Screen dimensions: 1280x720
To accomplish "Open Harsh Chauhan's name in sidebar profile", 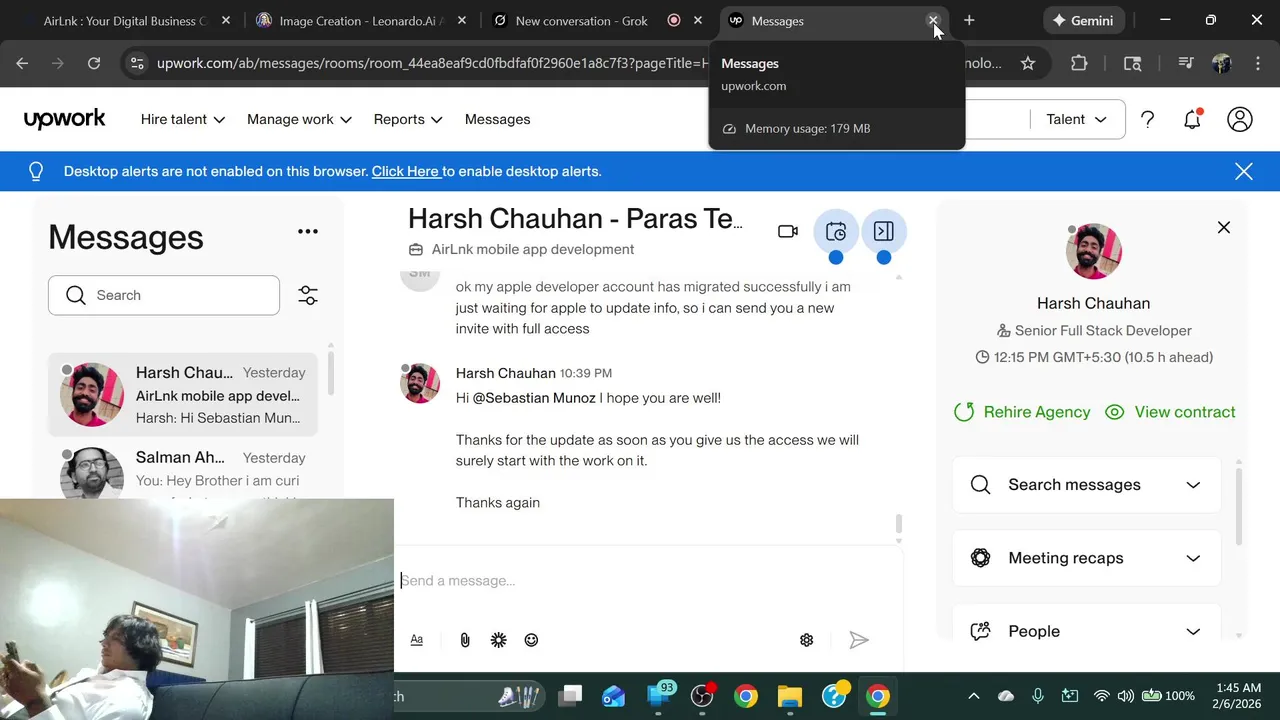I will 1093,303.
